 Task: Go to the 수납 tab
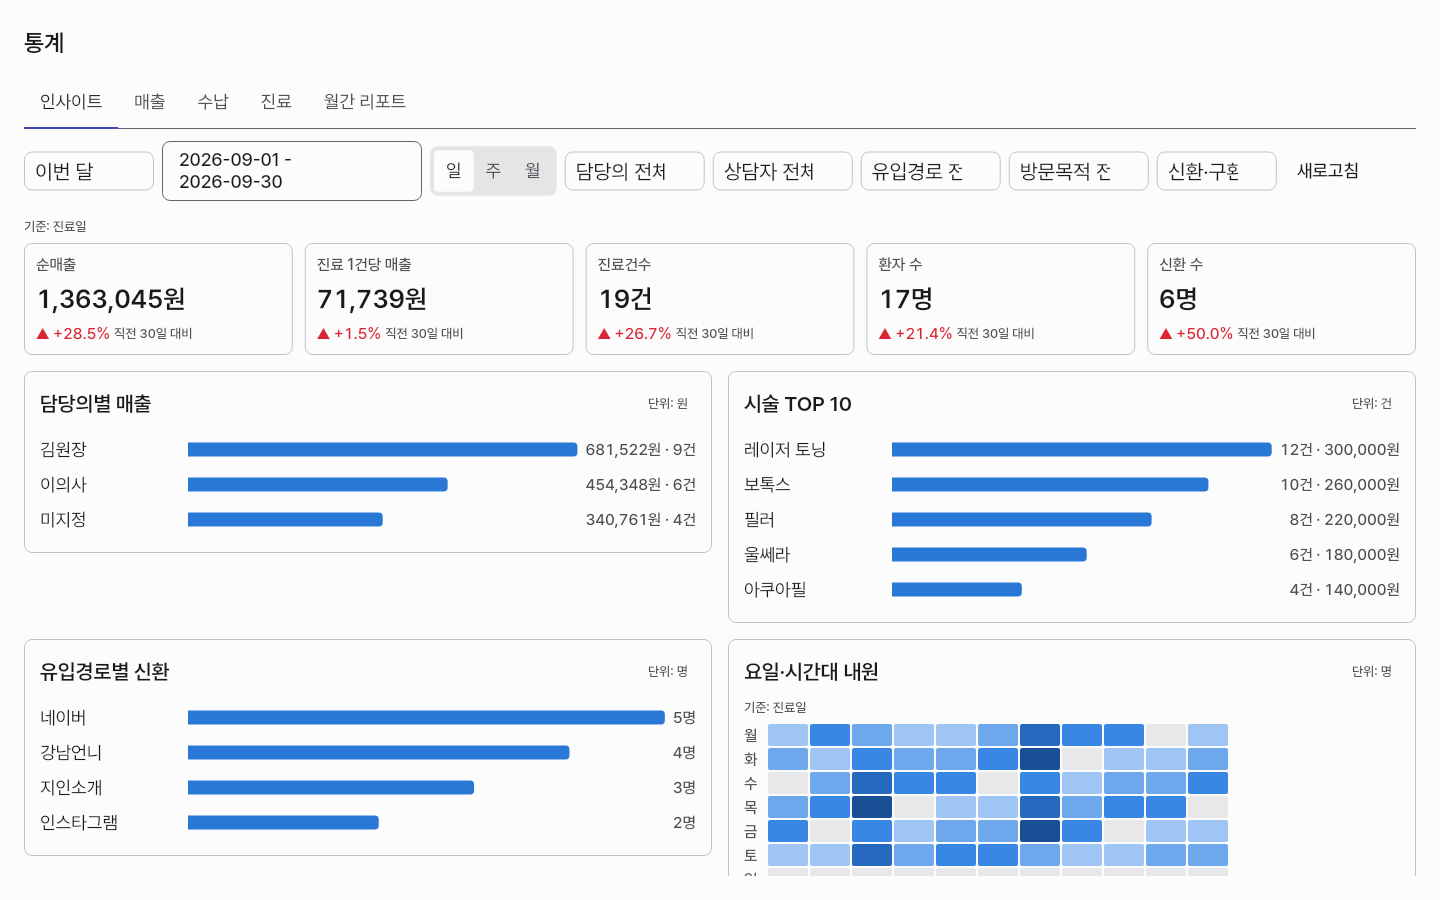213,102
